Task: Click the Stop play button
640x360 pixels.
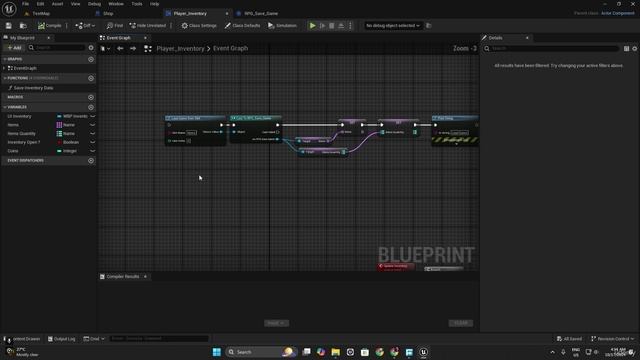Action: [331, 26]
